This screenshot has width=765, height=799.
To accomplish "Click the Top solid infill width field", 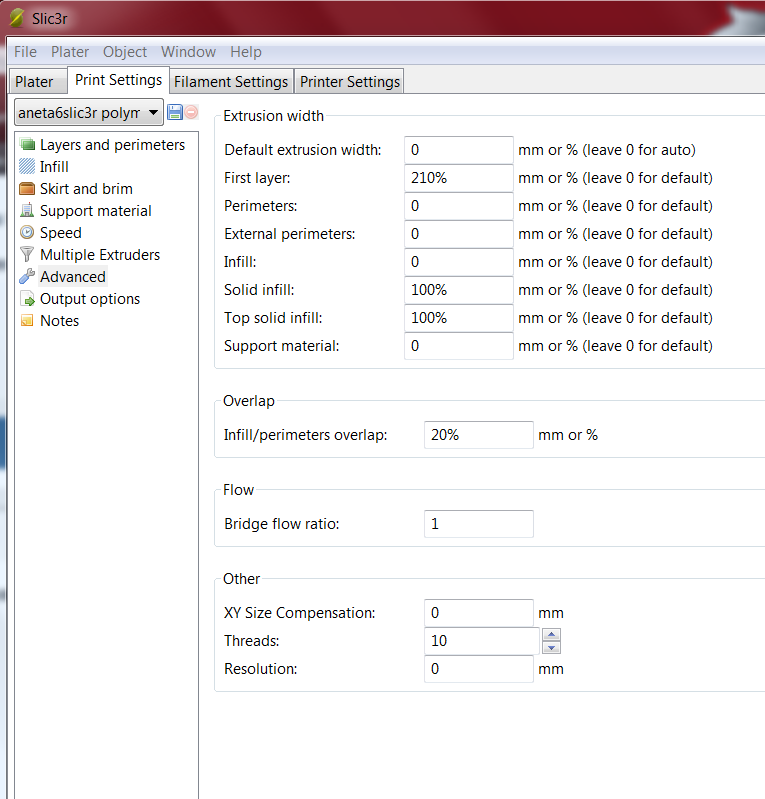I will 459,318.
